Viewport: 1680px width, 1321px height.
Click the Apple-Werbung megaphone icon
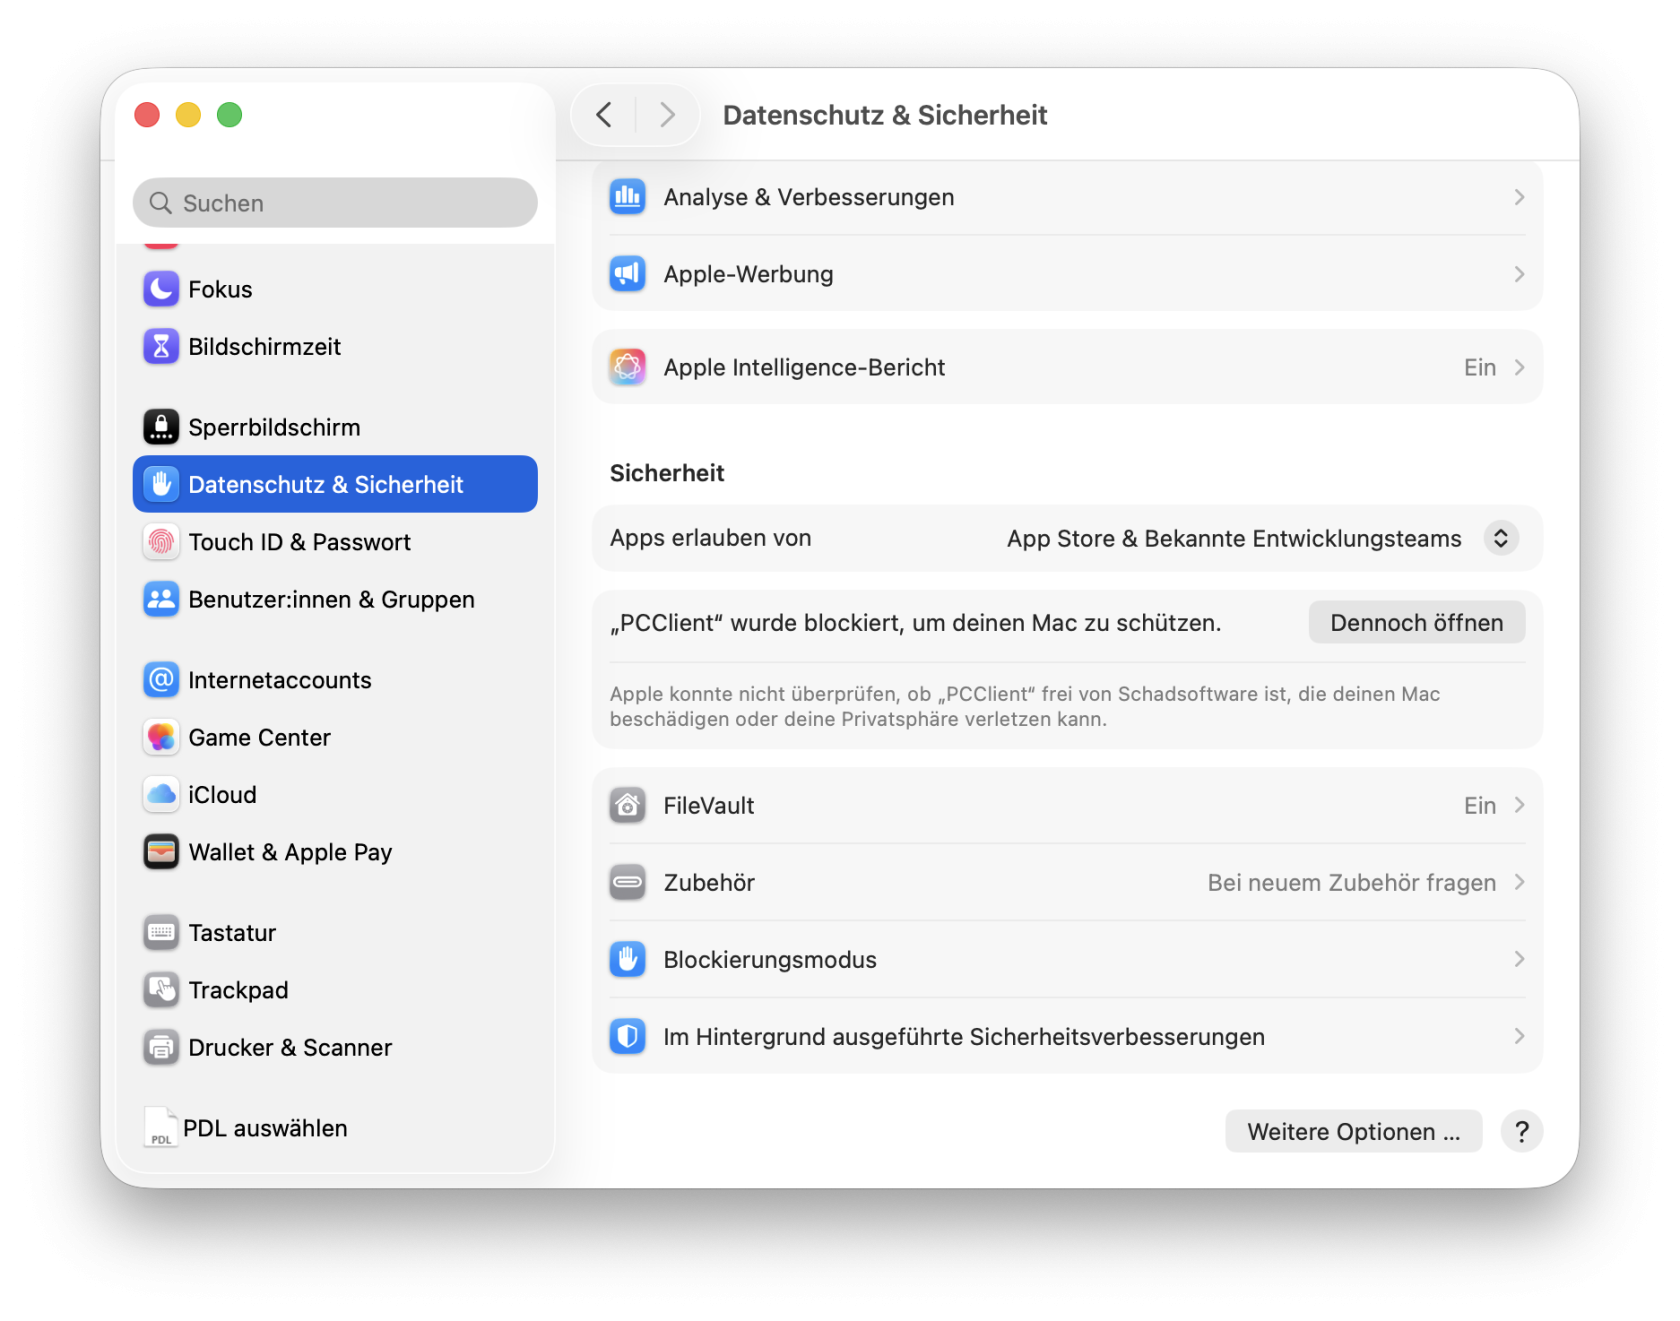(x=628, y=274)
